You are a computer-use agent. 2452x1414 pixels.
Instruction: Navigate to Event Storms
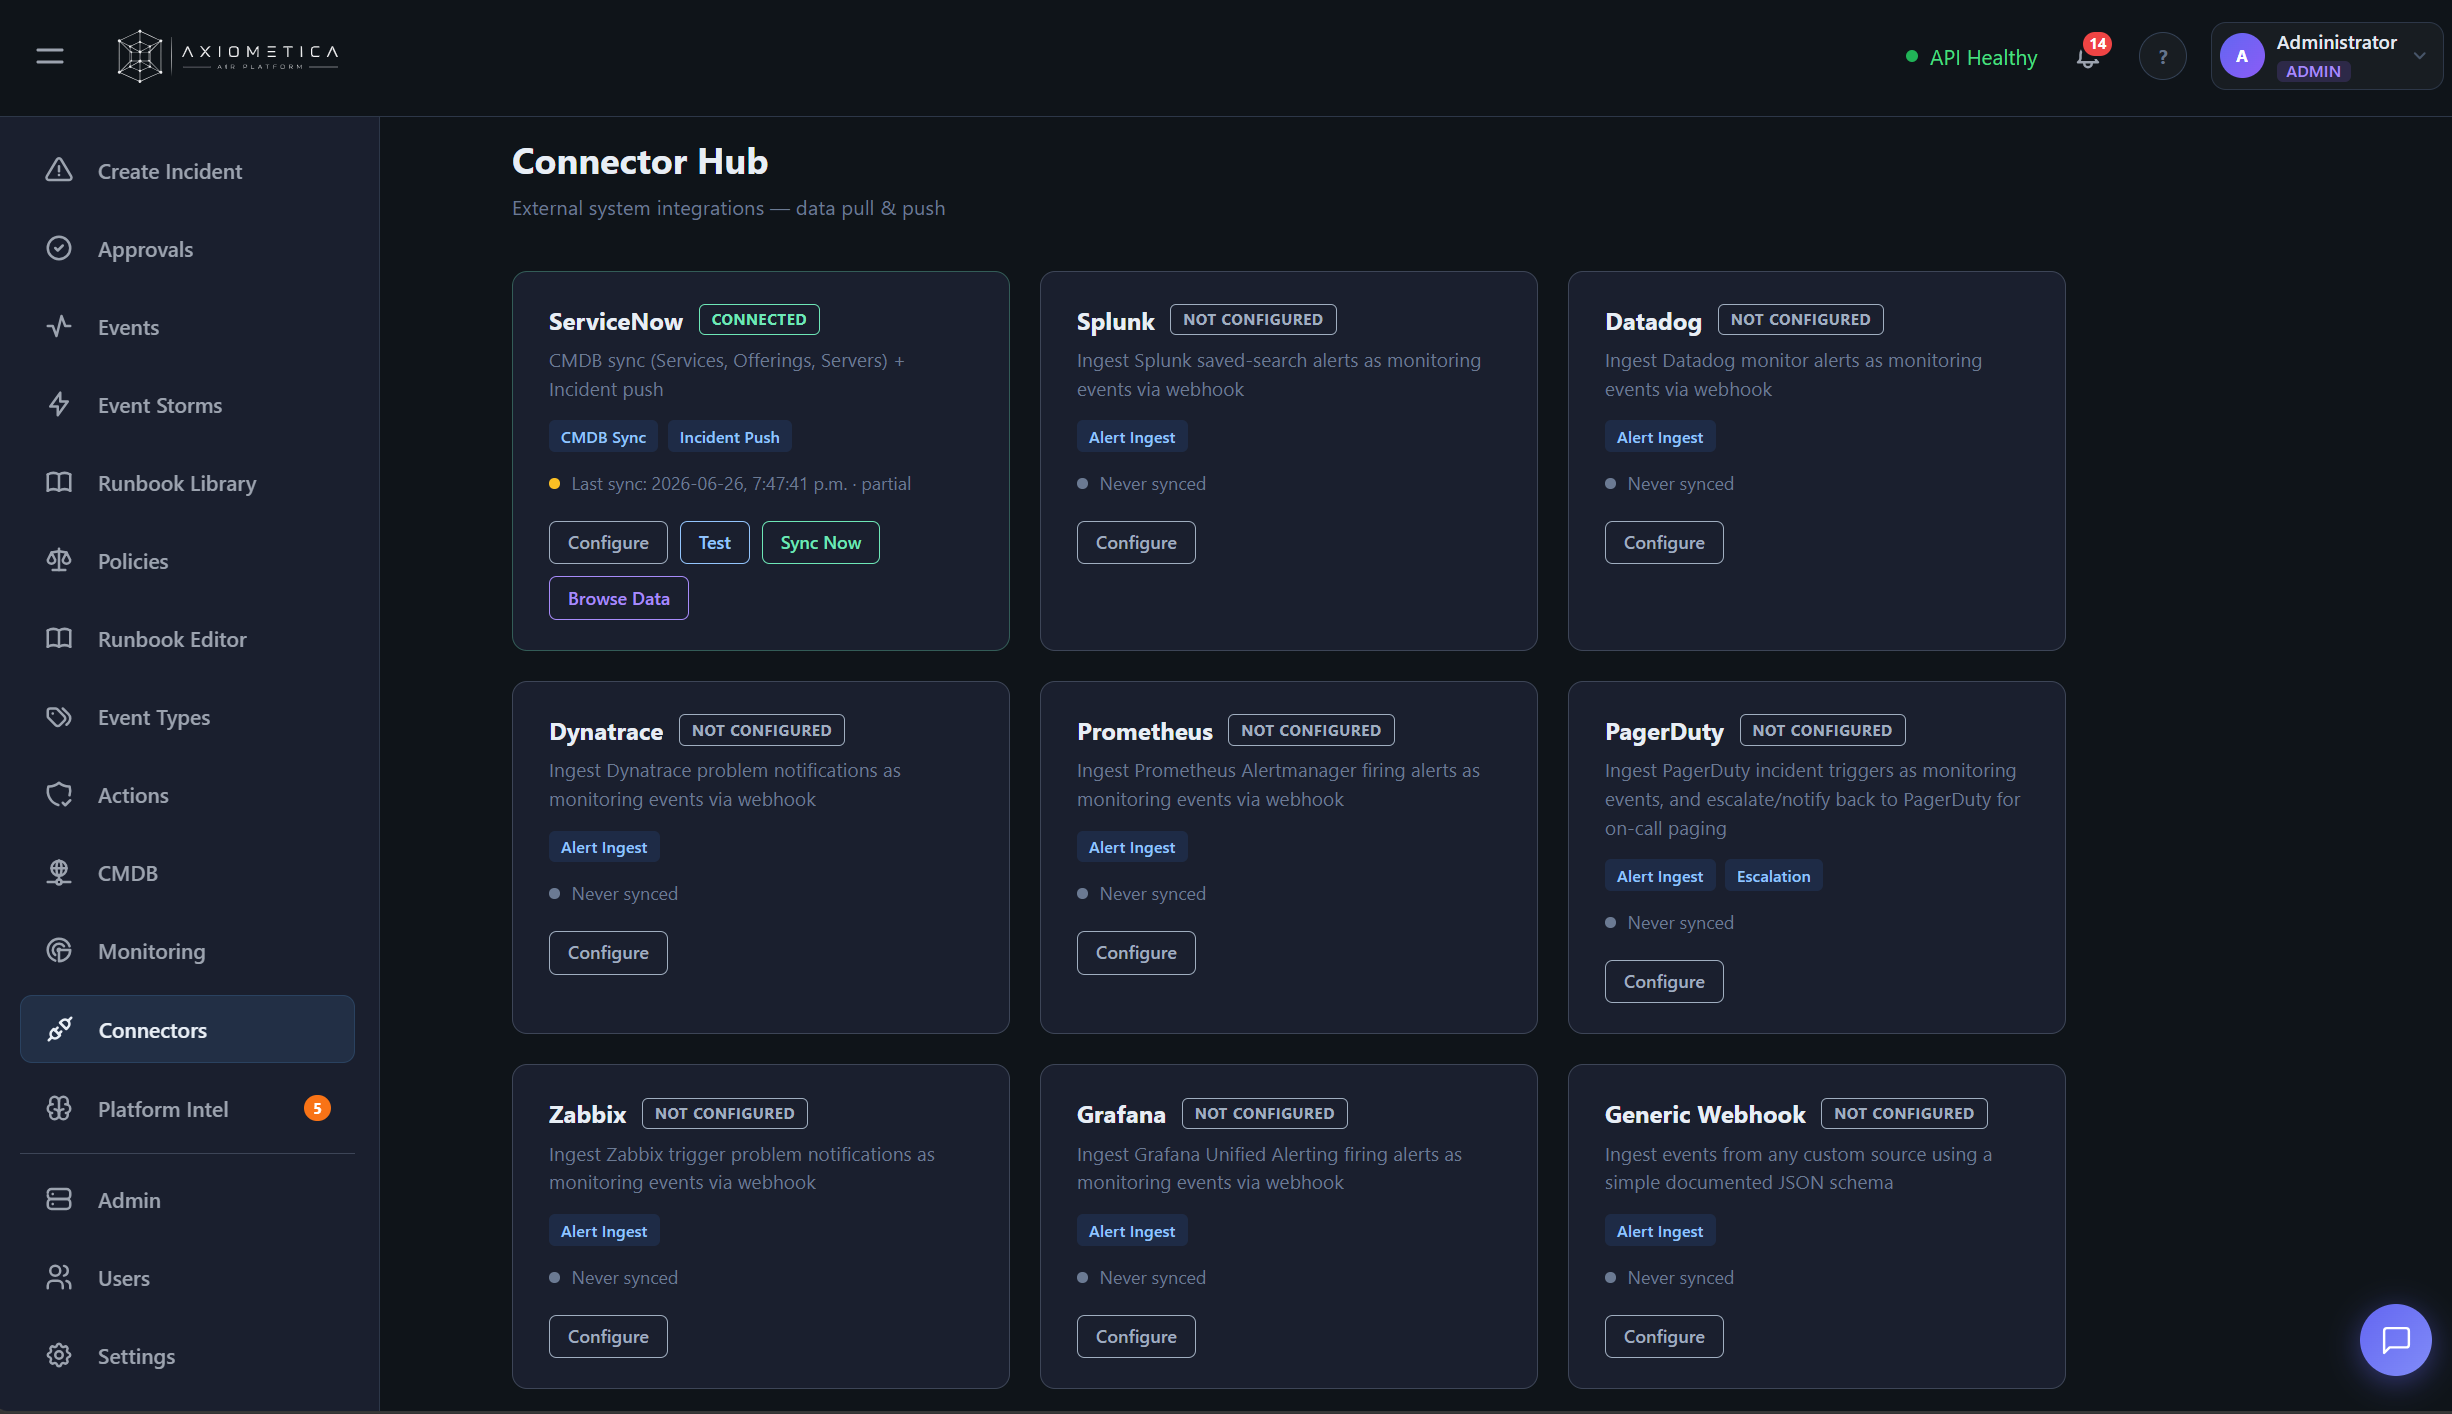(x=187, y=405)
